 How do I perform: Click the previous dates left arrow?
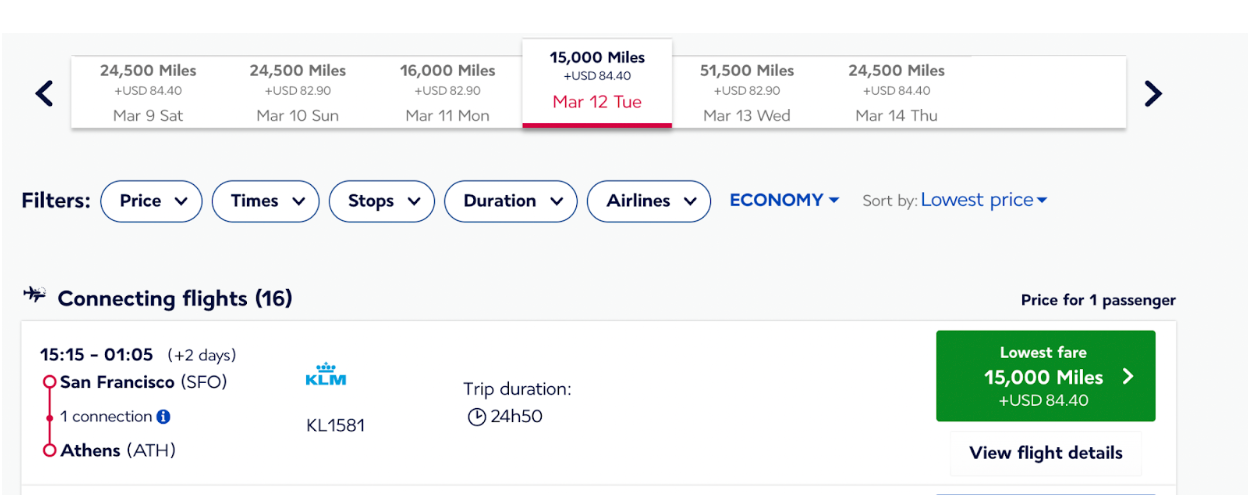point(44,94)
